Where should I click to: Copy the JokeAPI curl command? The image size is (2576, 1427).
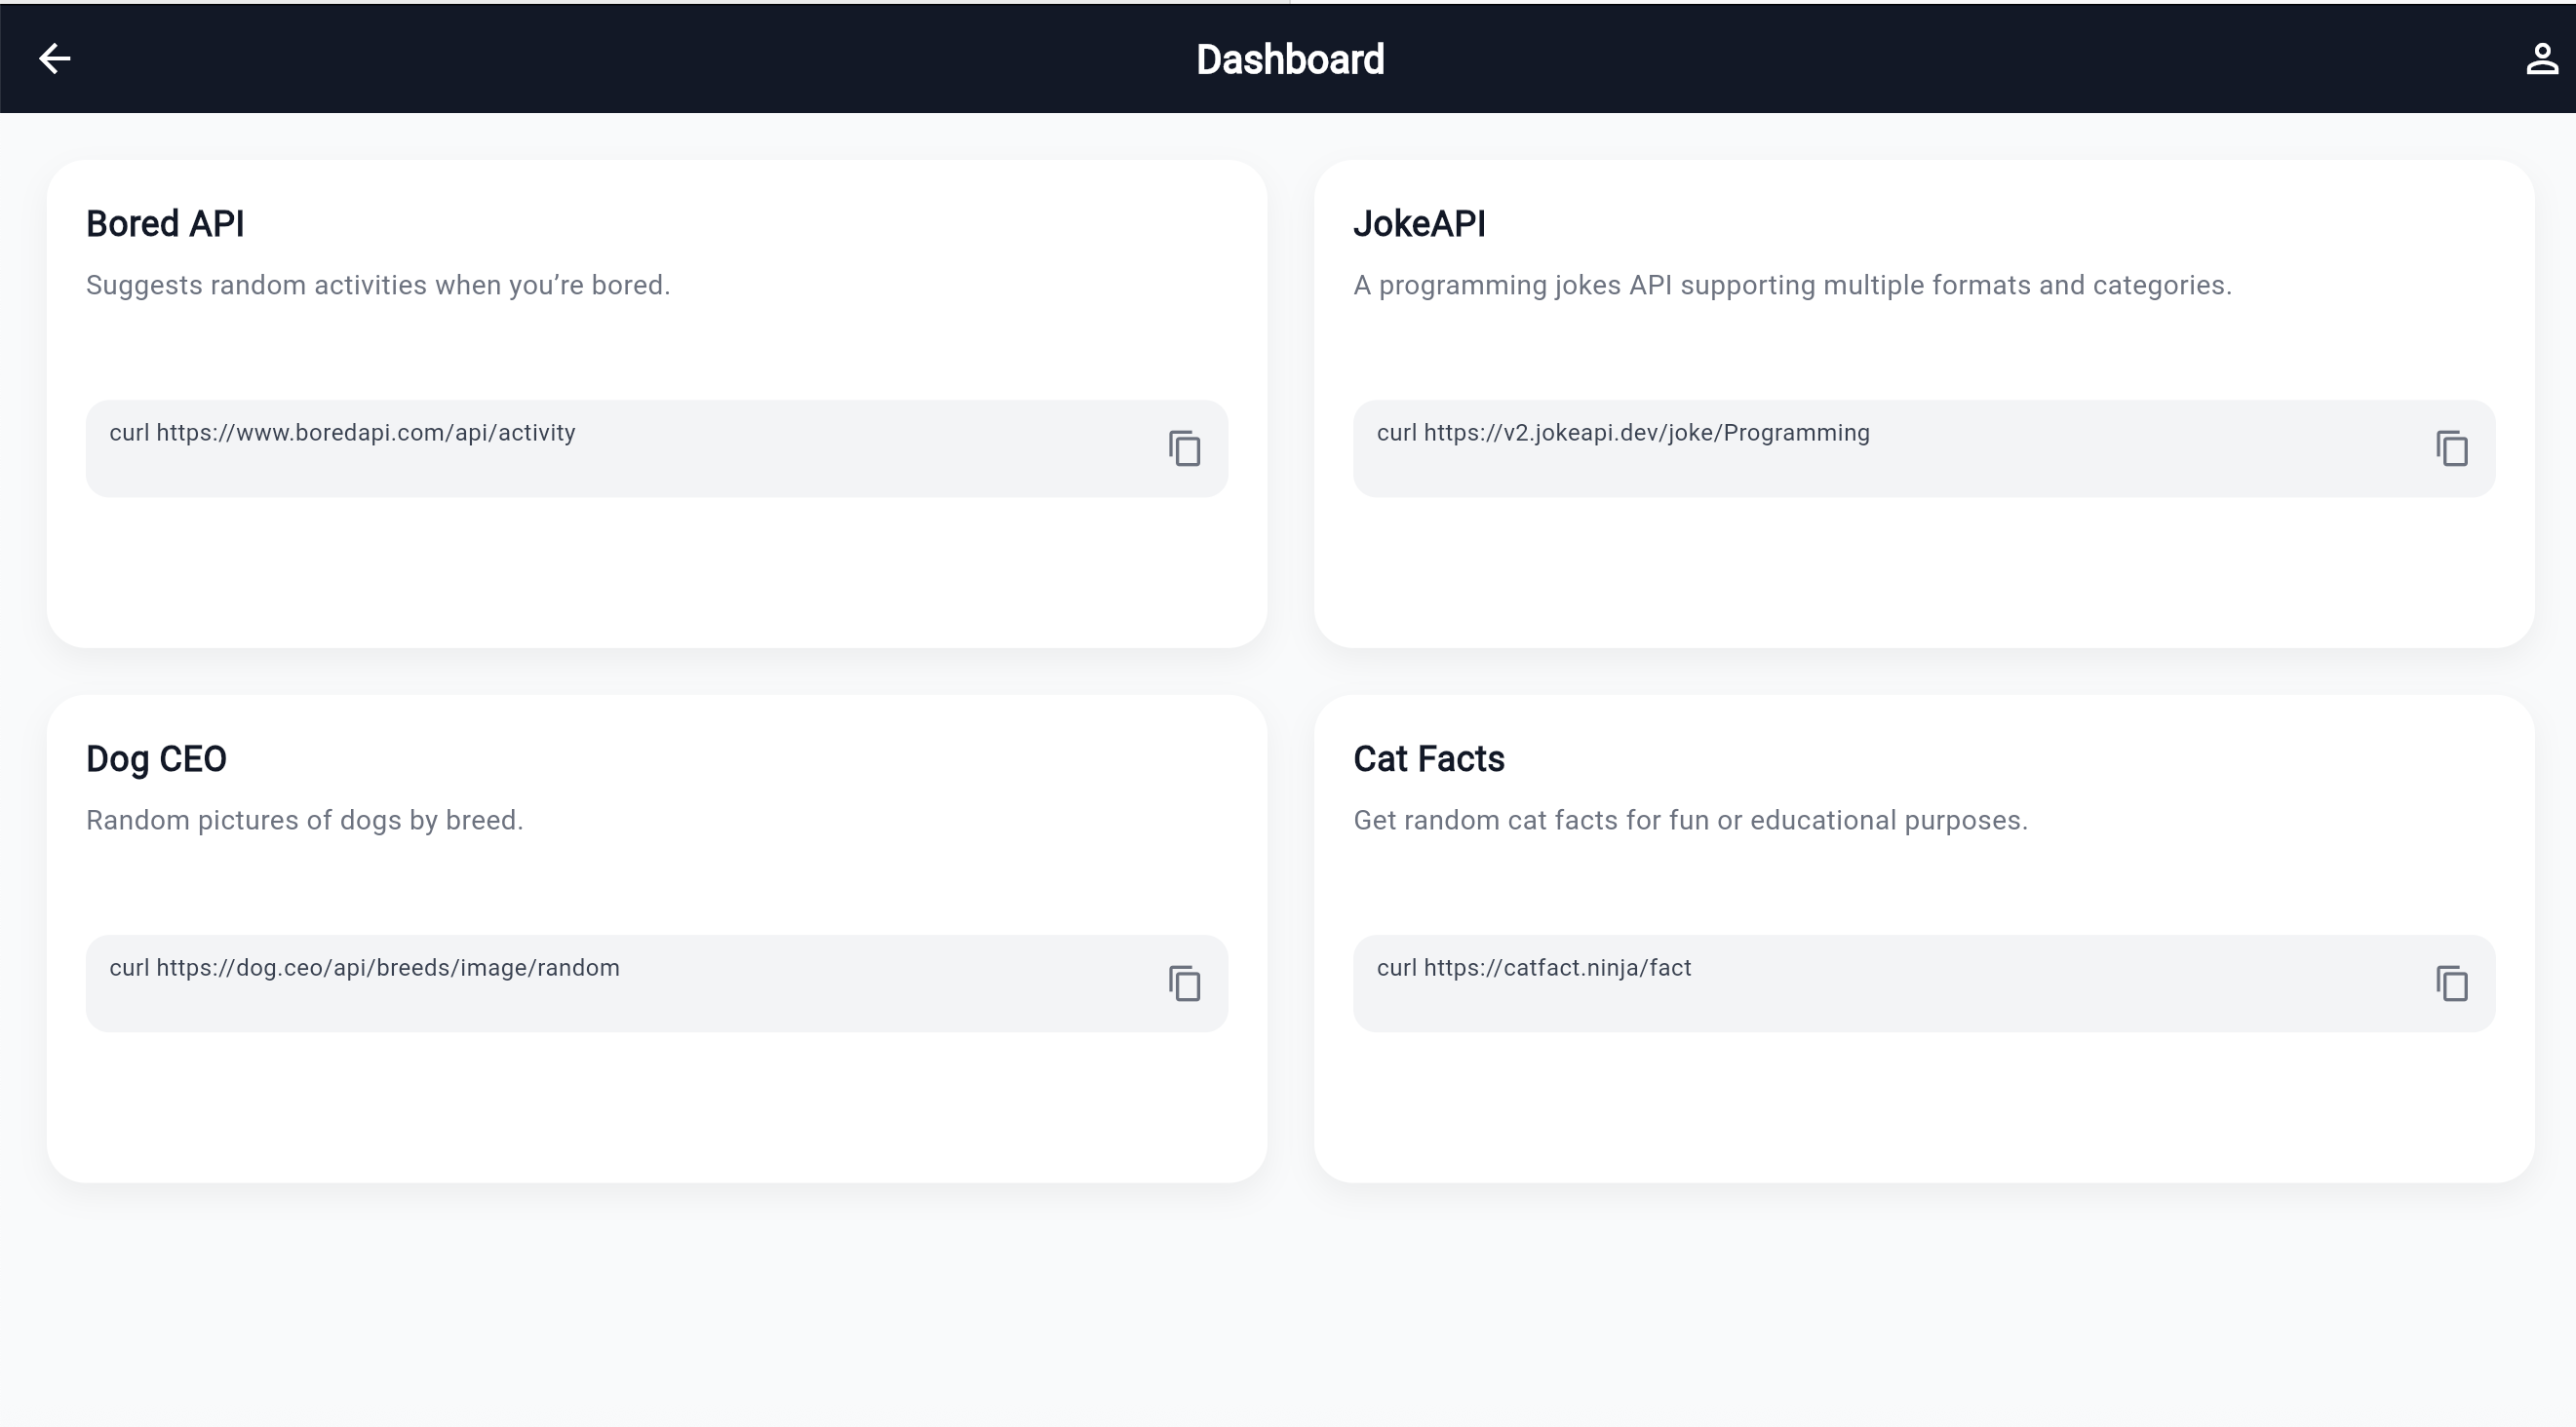click(2451, 449)
